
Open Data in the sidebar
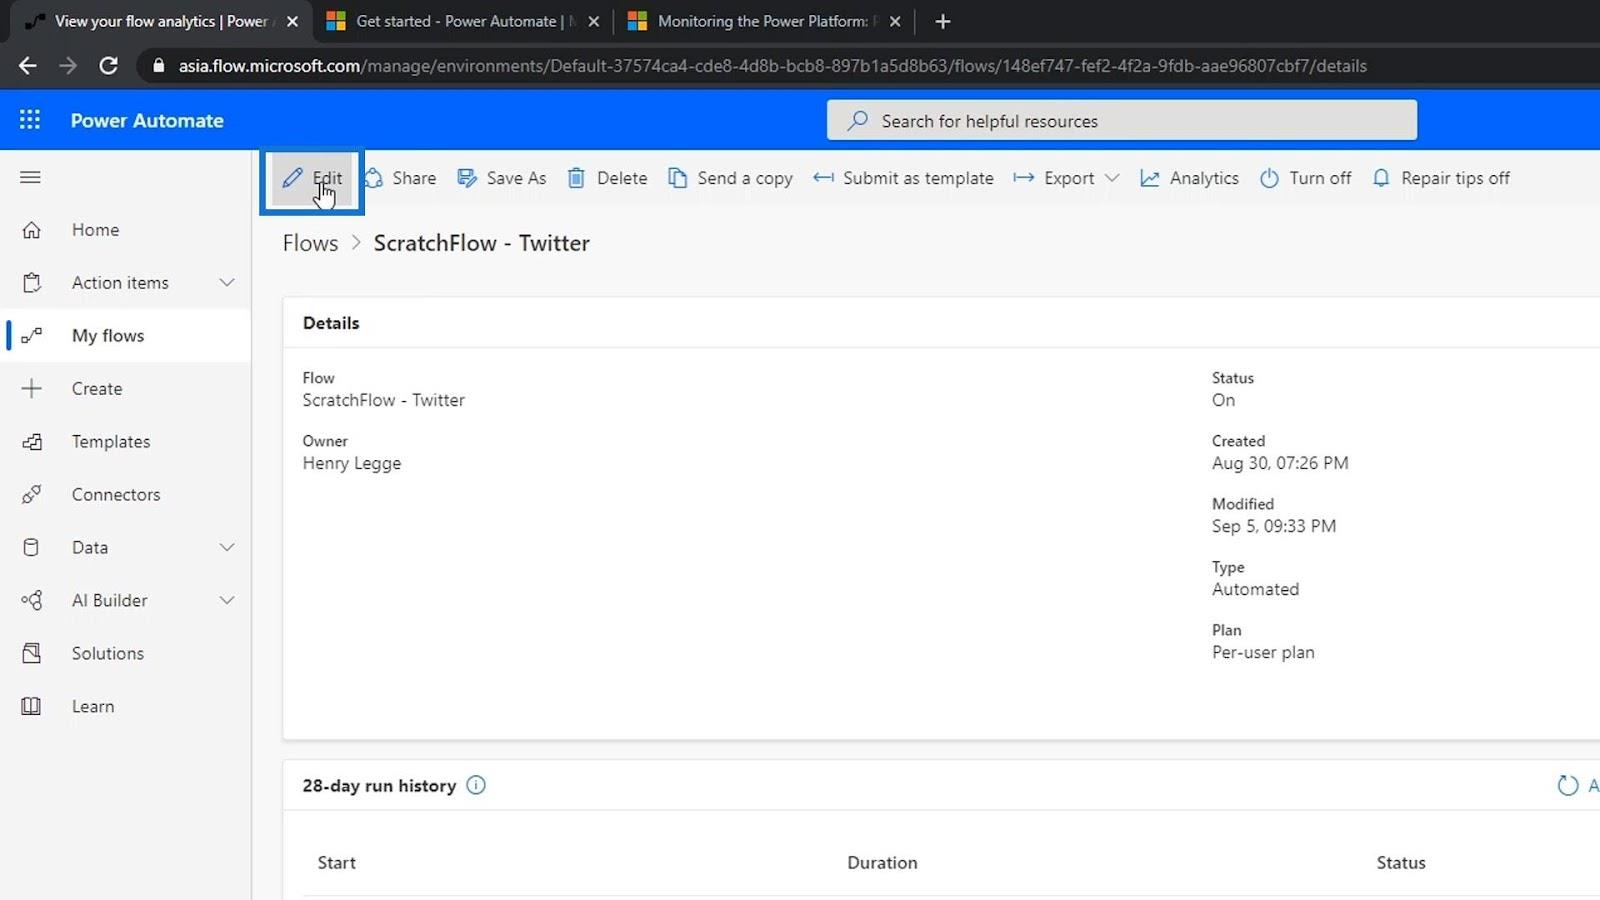coord(125,548)
